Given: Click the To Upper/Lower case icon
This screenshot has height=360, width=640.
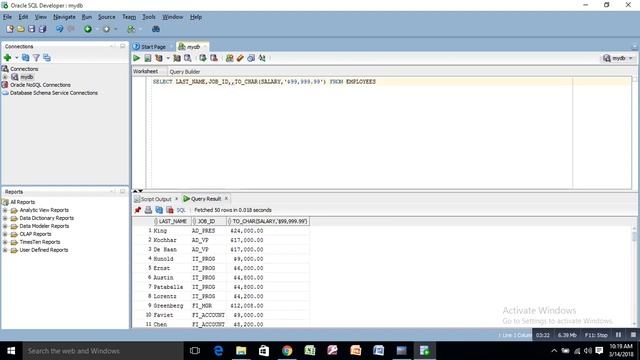Looking at the screenshot, I should 262,58.
